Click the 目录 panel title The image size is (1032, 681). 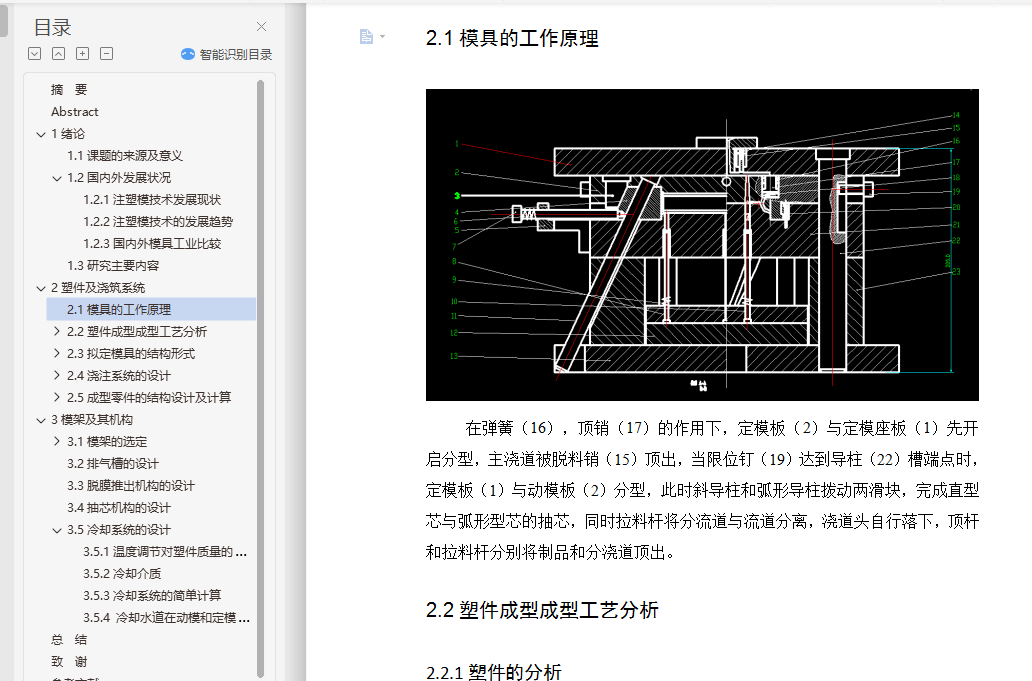[x=52, y=28]
